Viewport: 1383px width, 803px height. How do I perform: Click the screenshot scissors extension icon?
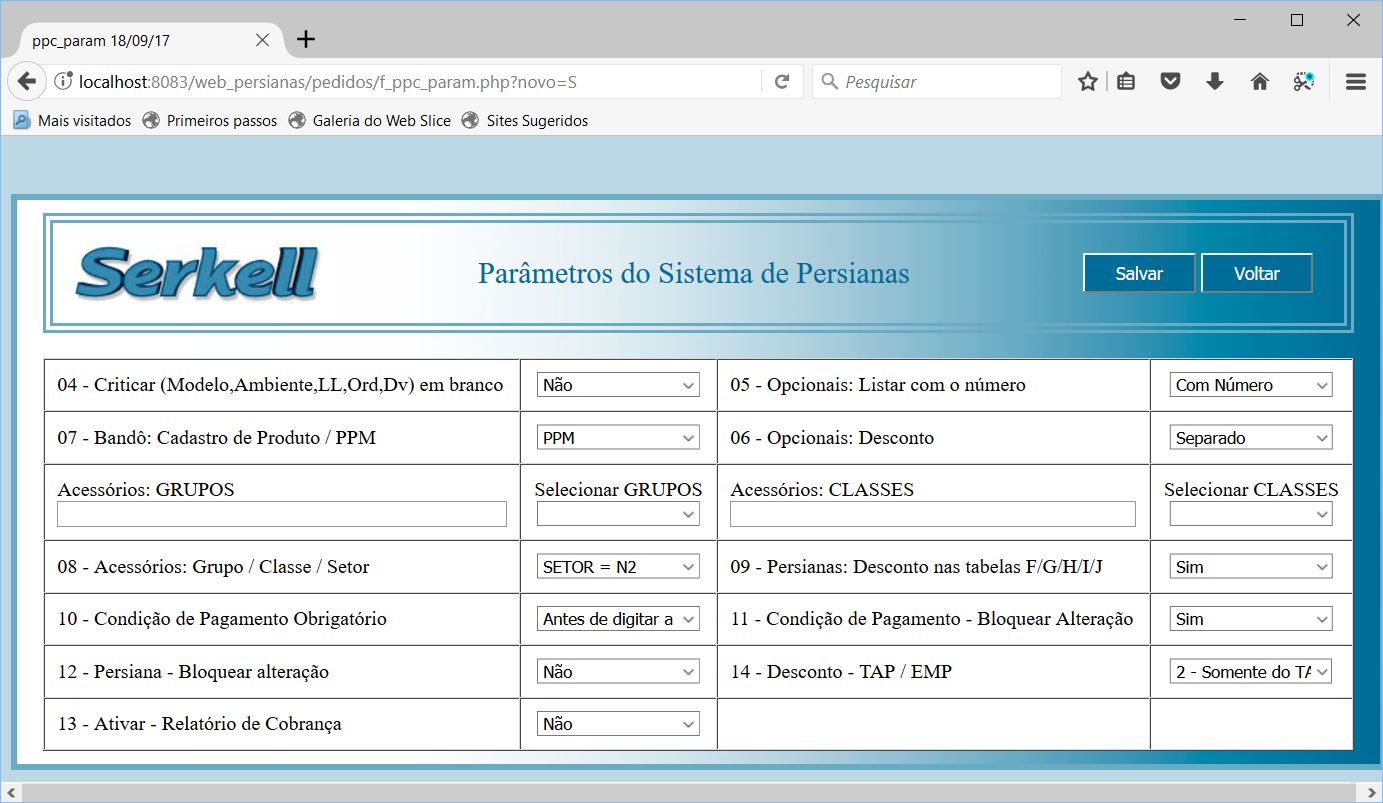click(x=1303, y=82)
